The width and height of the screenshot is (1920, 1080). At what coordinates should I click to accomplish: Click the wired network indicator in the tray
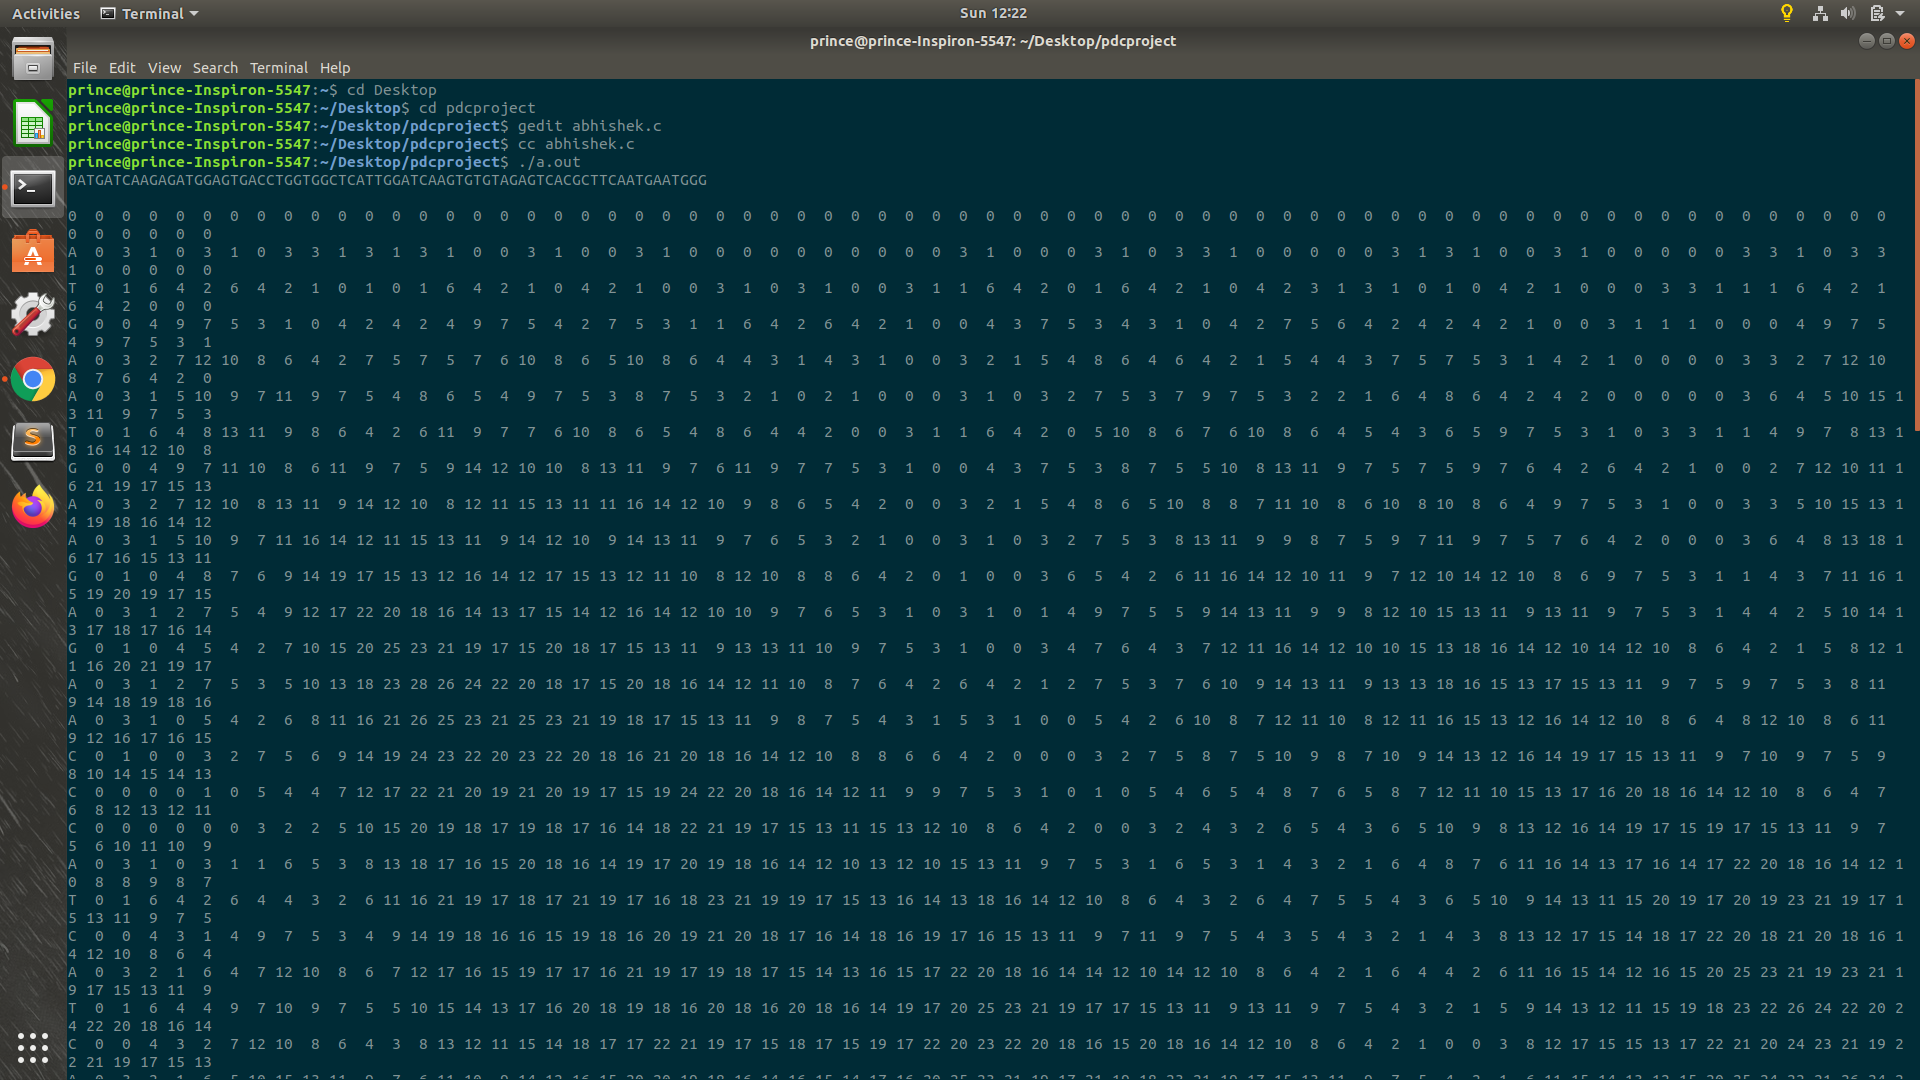(x=1820, y=13)
